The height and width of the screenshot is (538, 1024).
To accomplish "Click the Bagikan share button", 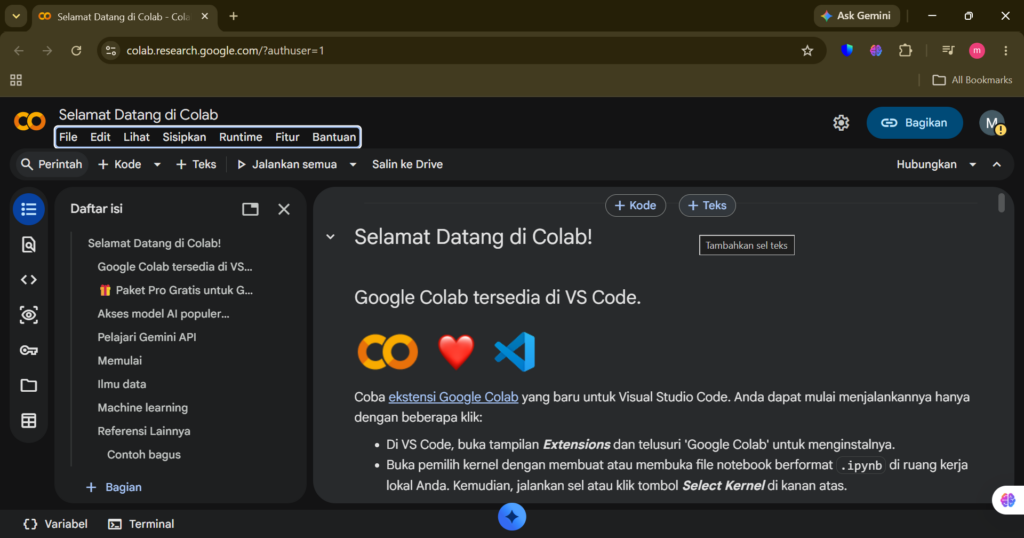I will pos(914,123).
